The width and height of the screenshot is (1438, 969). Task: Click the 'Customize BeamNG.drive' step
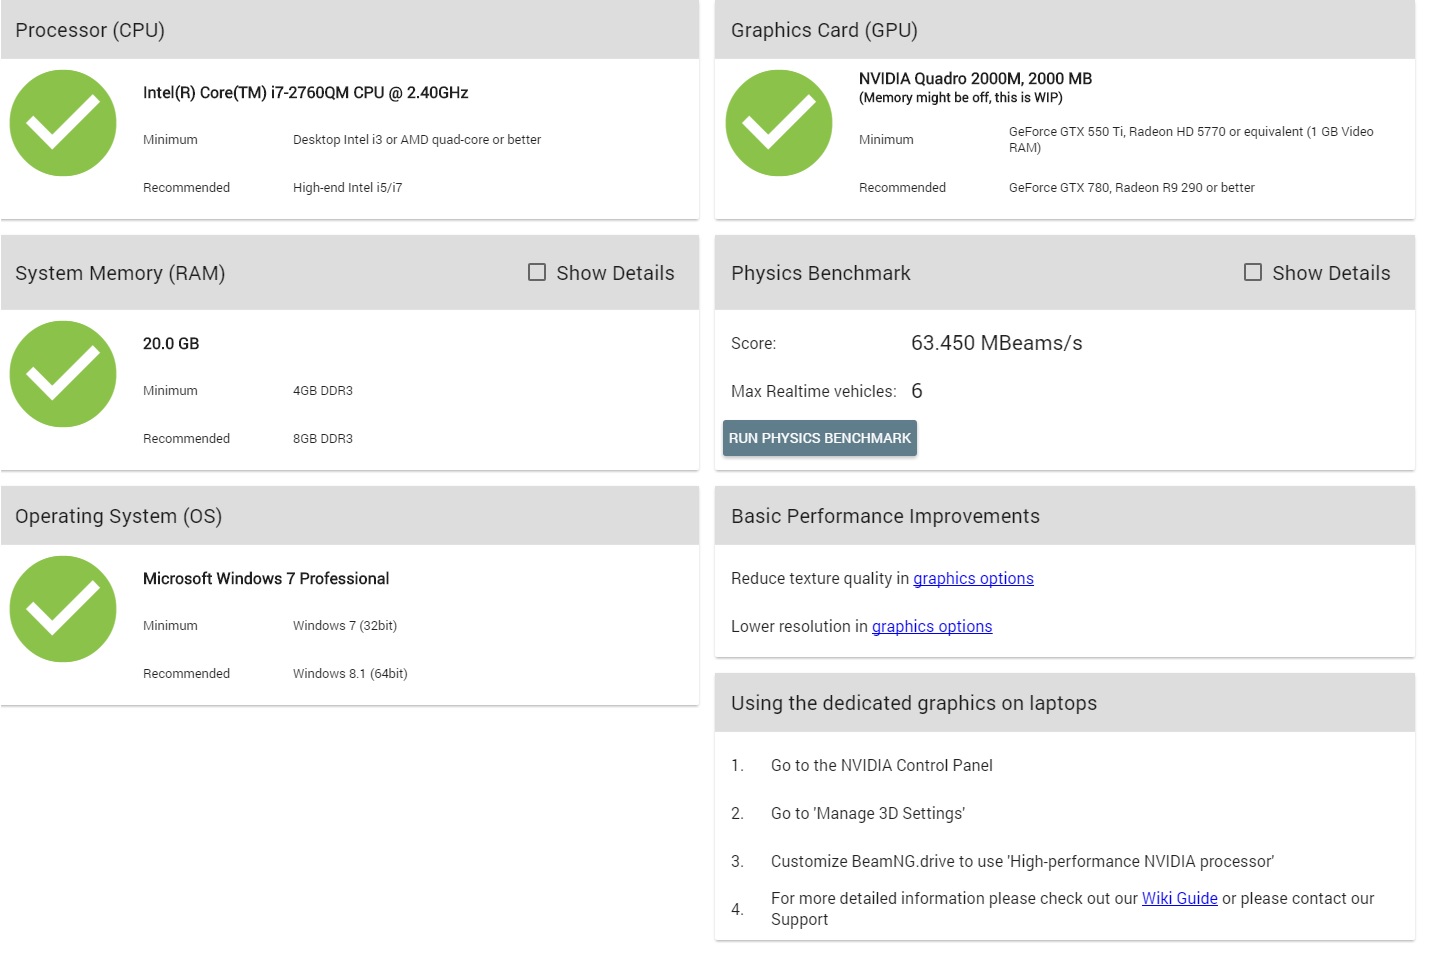pos(1022,861)
